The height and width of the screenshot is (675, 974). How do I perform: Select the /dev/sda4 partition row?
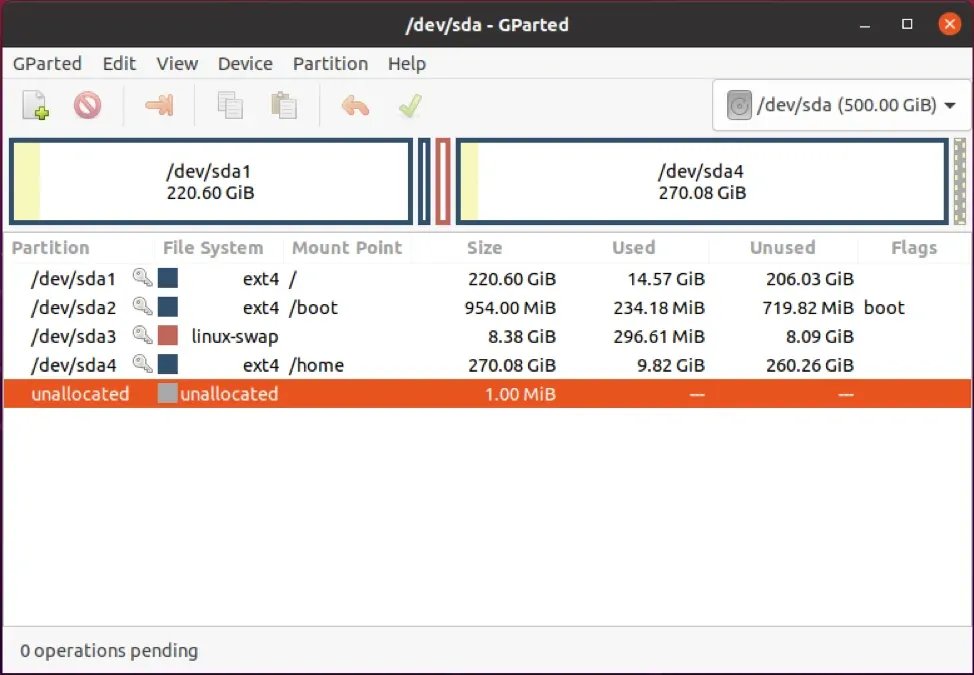(x=487, y=365)
